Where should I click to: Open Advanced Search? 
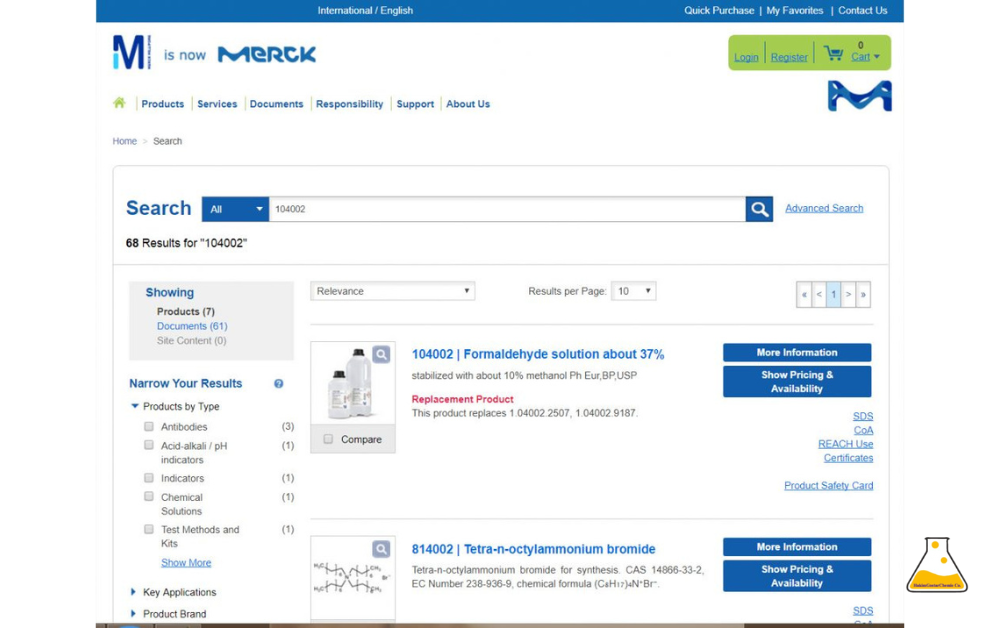pyautogui.click(x=824, y=208)
